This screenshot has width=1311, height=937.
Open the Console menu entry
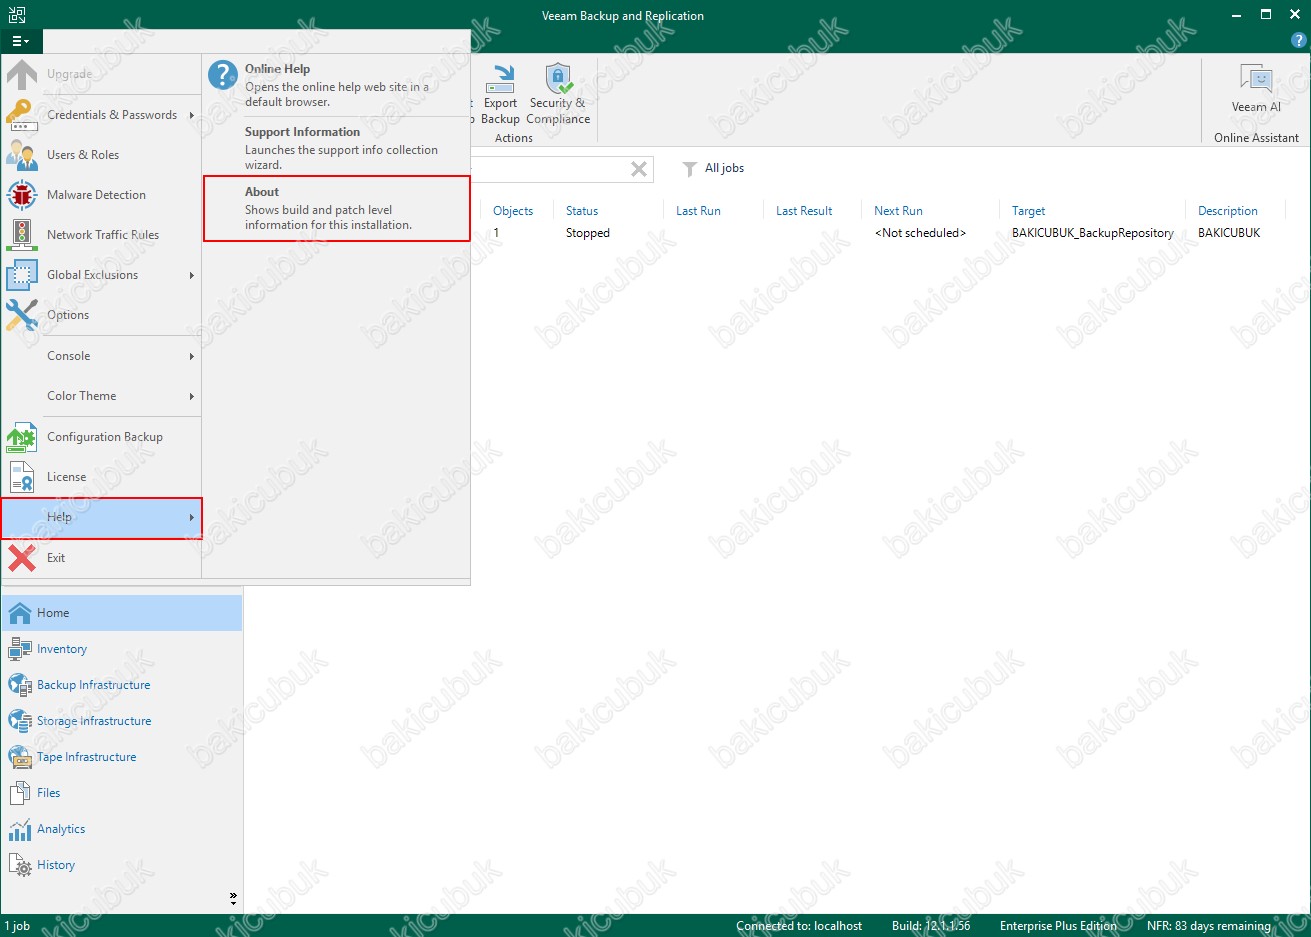tap(102, 356)
